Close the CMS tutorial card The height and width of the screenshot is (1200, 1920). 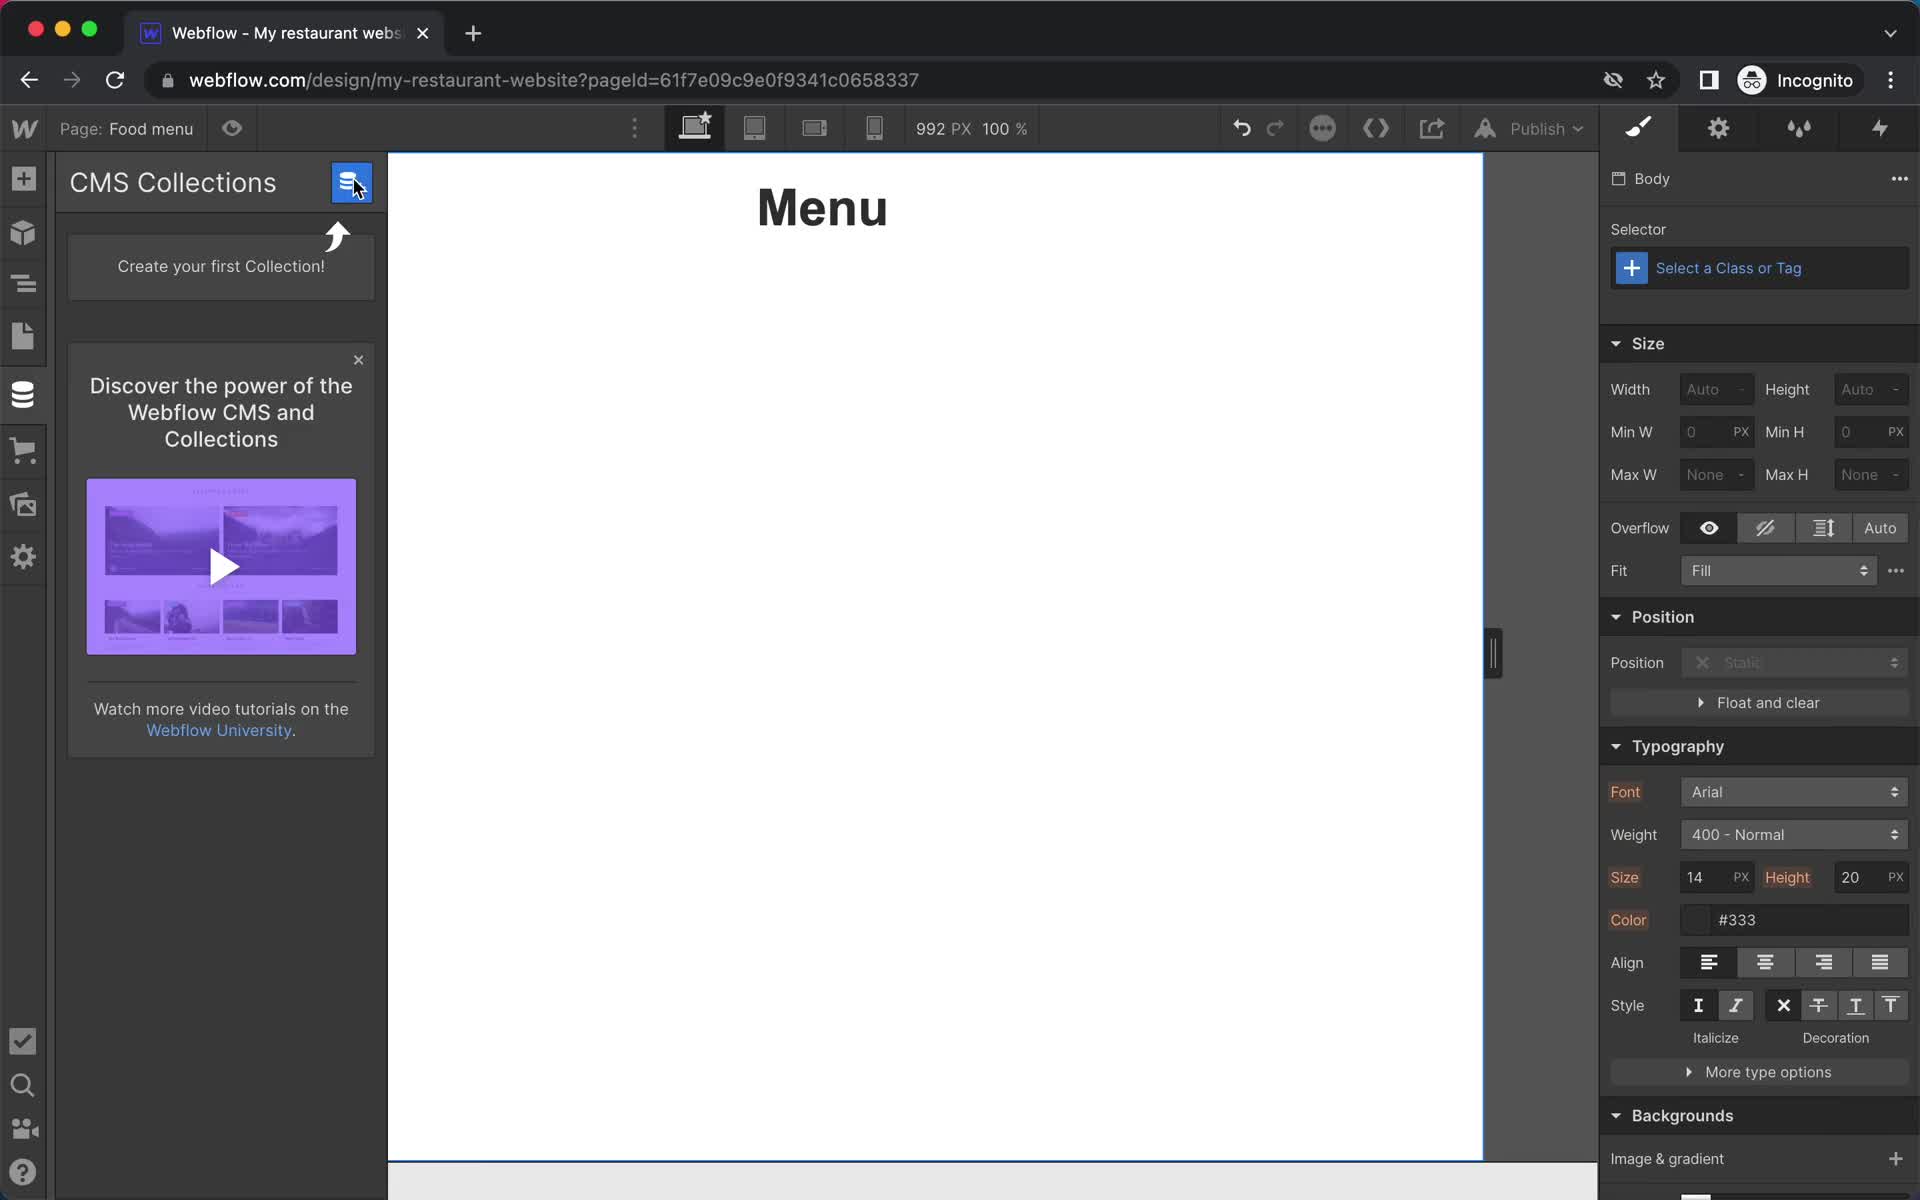(x=358, y=360)
